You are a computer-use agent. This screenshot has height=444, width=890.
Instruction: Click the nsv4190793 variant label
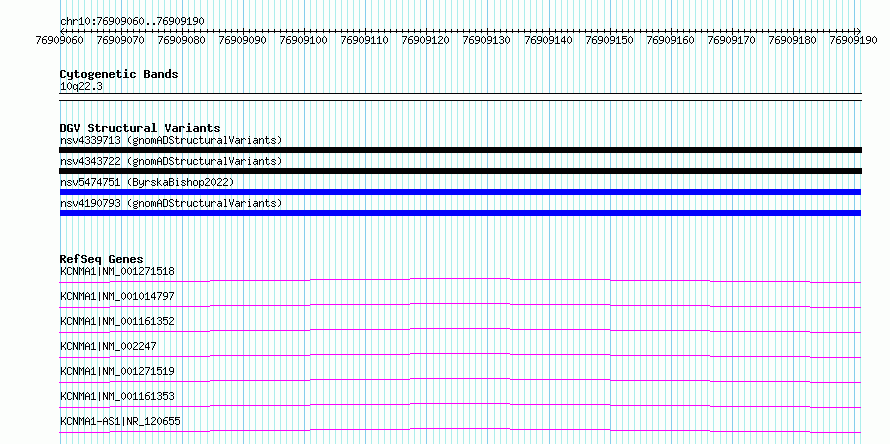(171, 203)
